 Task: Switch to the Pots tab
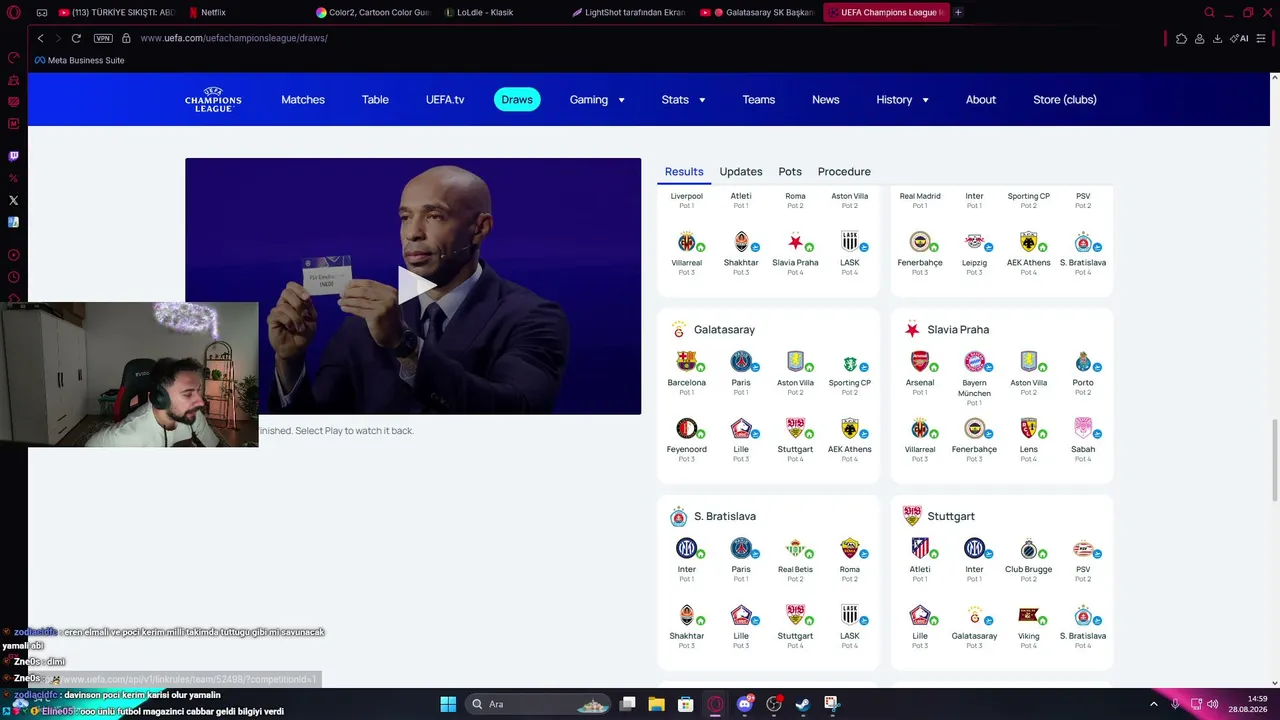tap(790, 172)
